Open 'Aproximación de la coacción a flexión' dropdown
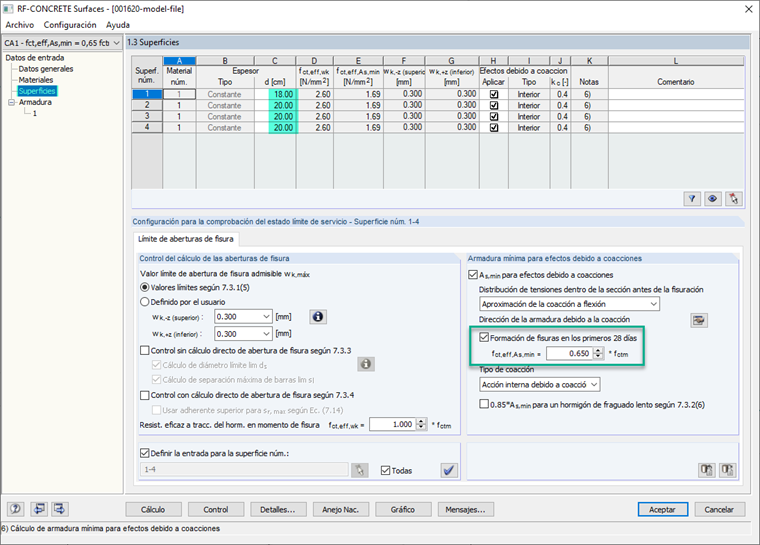Image resolution: width=760 pixels, height=545 pixels. (x=653, y=304)
